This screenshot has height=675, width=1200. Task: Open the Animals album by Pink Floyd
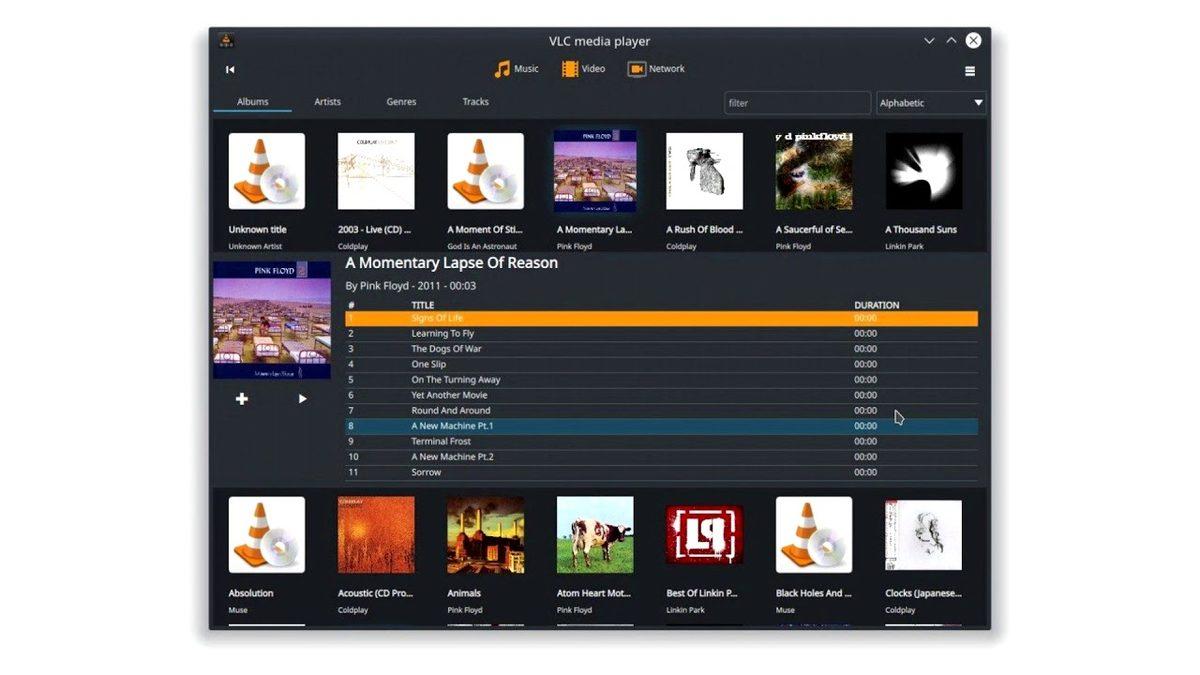click(485, 535)
